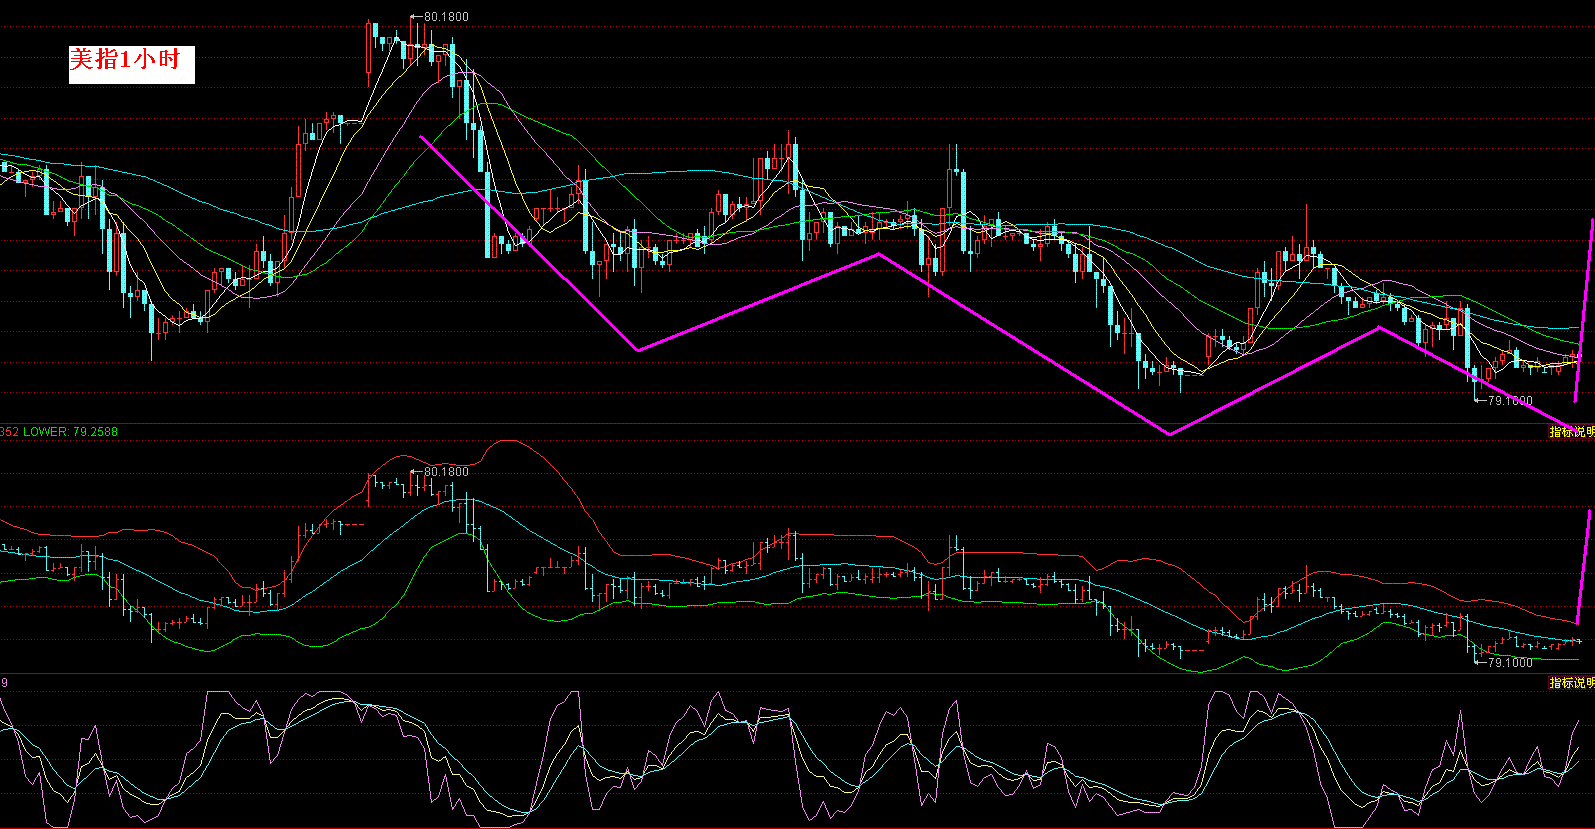Click the lowest vertex of the magenta zigzag
1595x829 pixels.
point(1169,434)
